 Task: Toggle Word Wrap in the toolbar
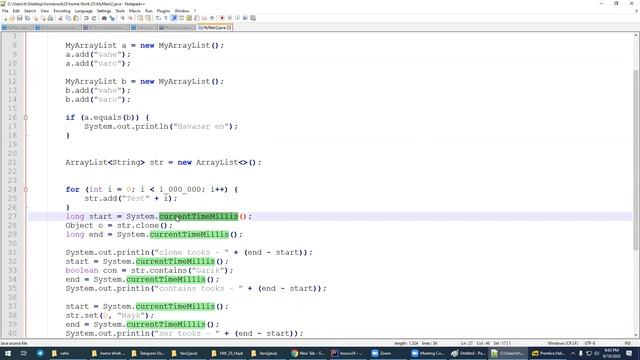158,18
